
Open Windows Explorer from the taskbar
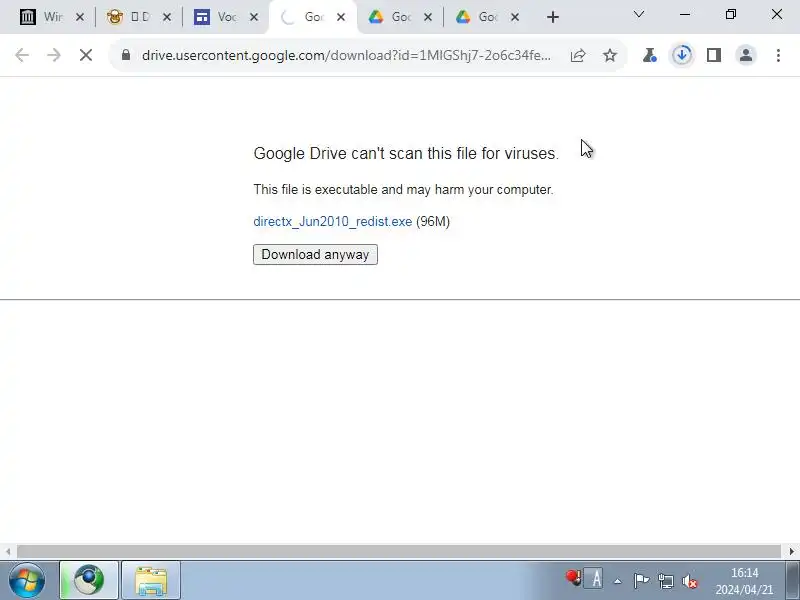click(x=151, y=580)
